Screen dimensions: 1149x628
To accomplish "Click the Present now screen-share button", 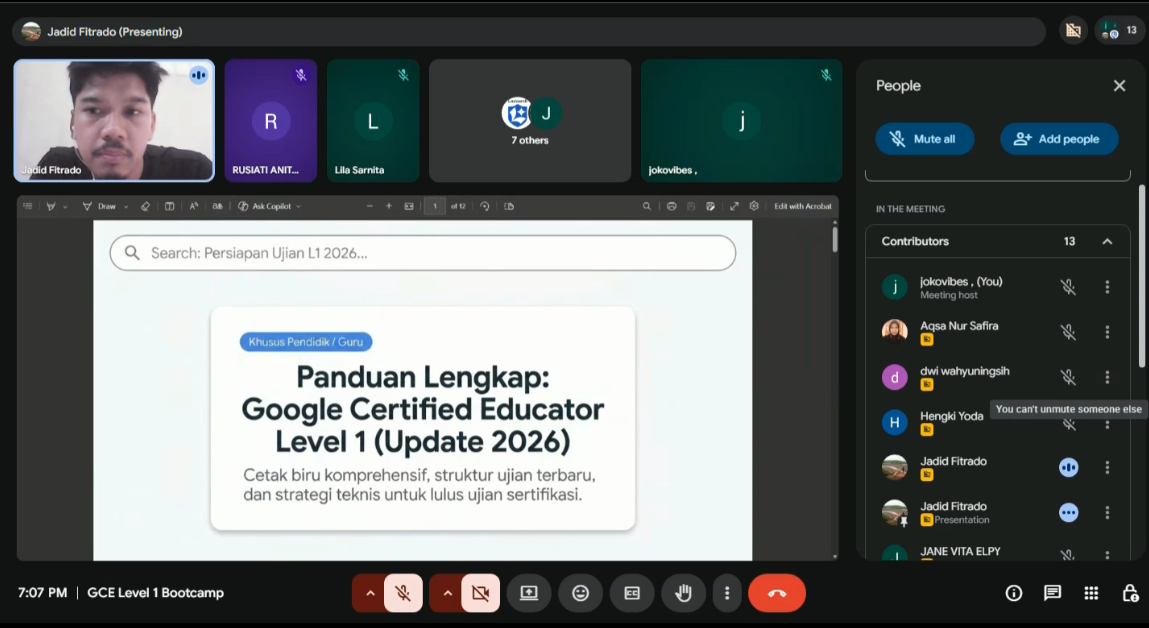I will point(529,593).
